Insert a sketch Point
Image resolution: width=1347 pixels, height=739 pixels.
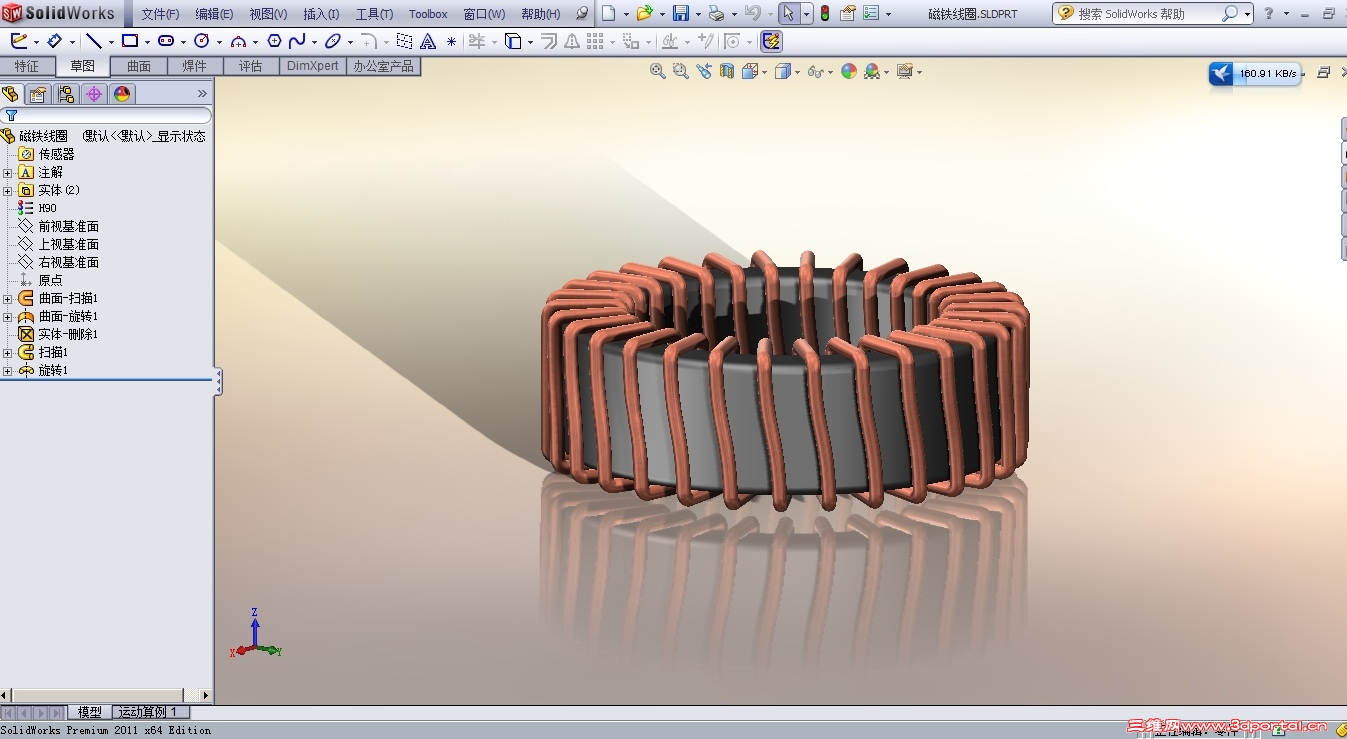pyautogui.click(x=451, y=41)
